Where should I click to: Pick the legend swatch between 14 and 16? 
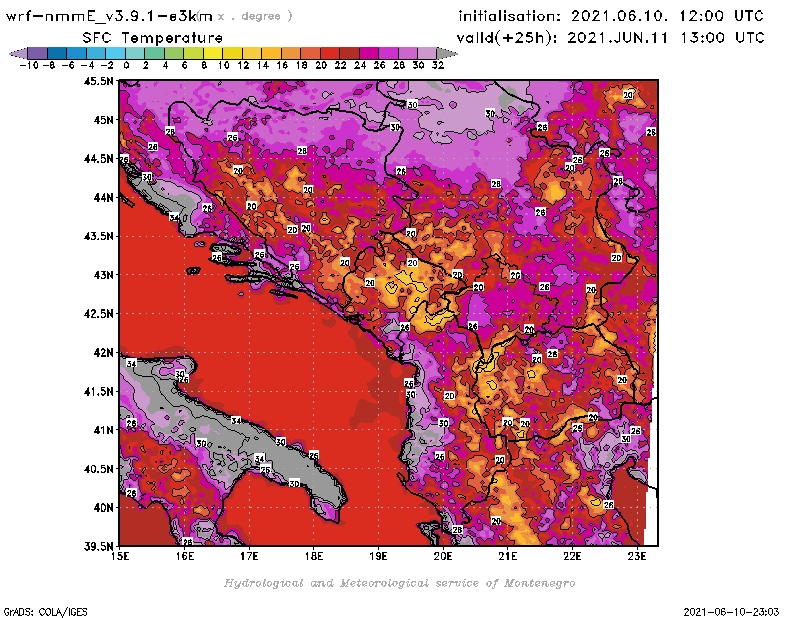(x=271, y=54)
